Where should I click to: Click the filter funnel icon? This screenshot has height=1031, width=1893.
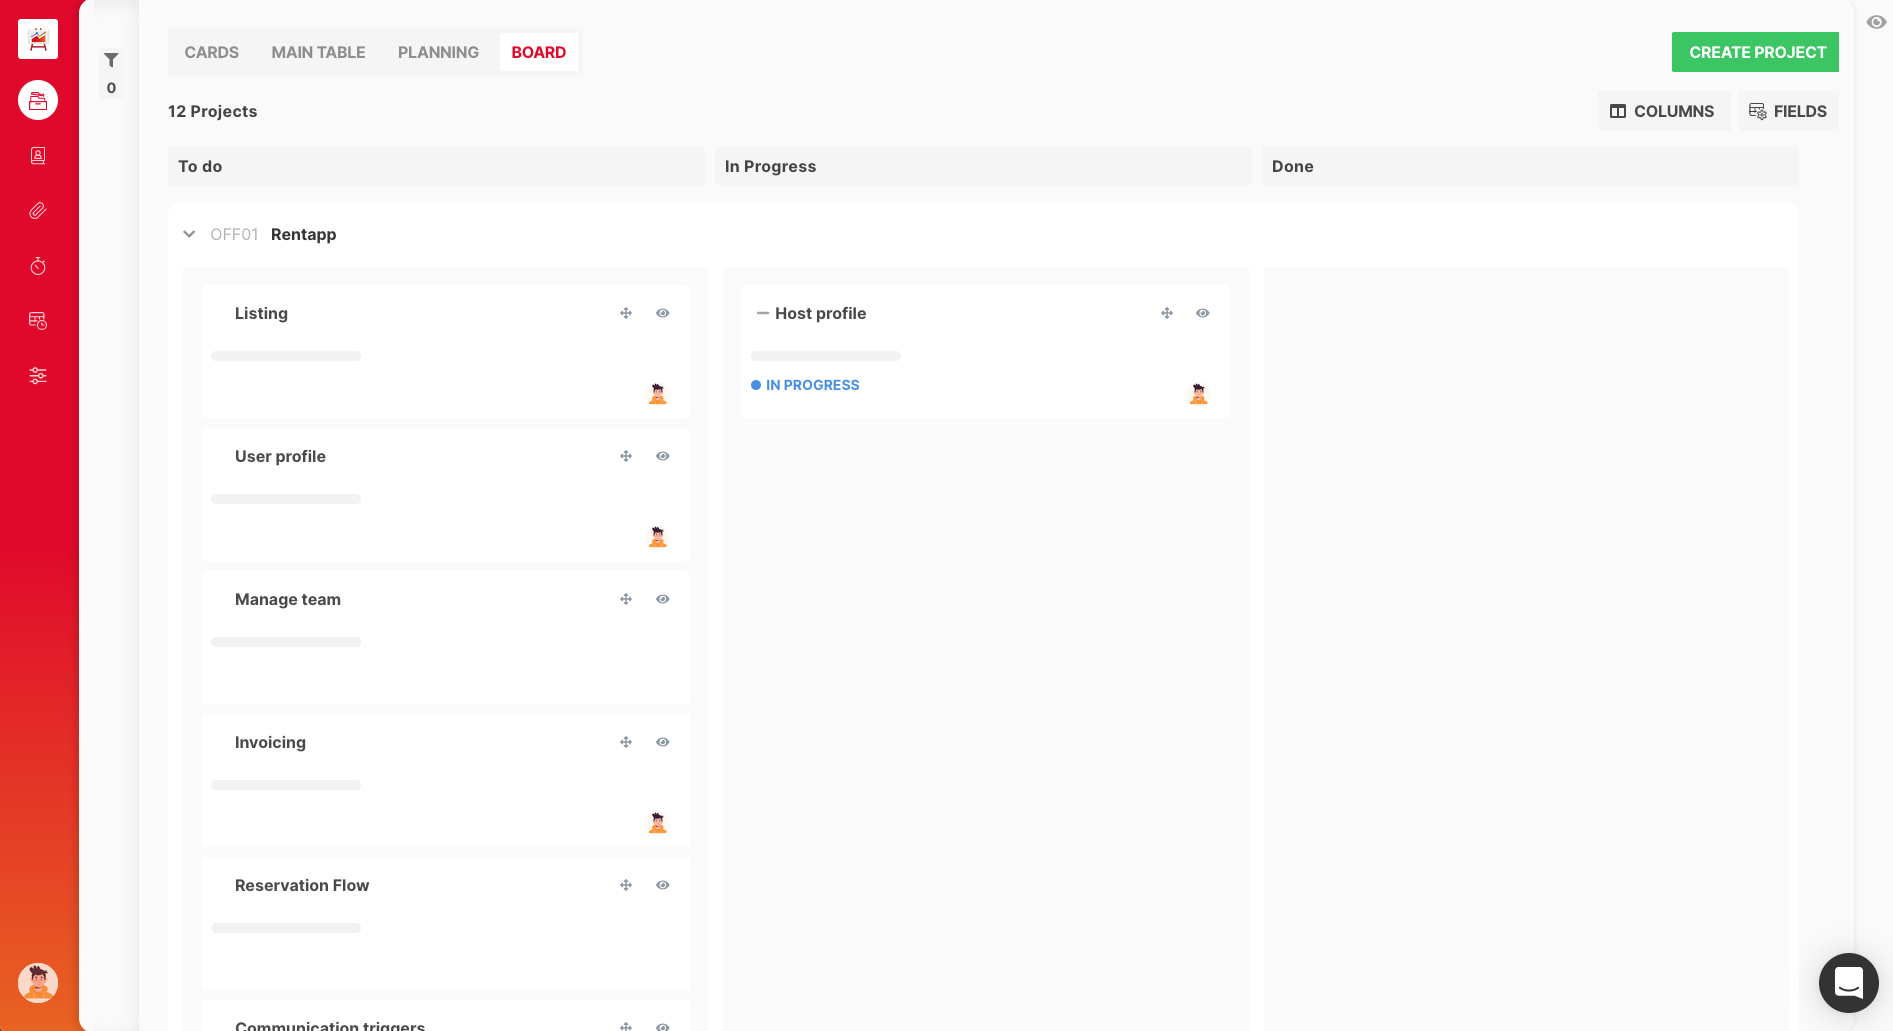click(111, 60)
